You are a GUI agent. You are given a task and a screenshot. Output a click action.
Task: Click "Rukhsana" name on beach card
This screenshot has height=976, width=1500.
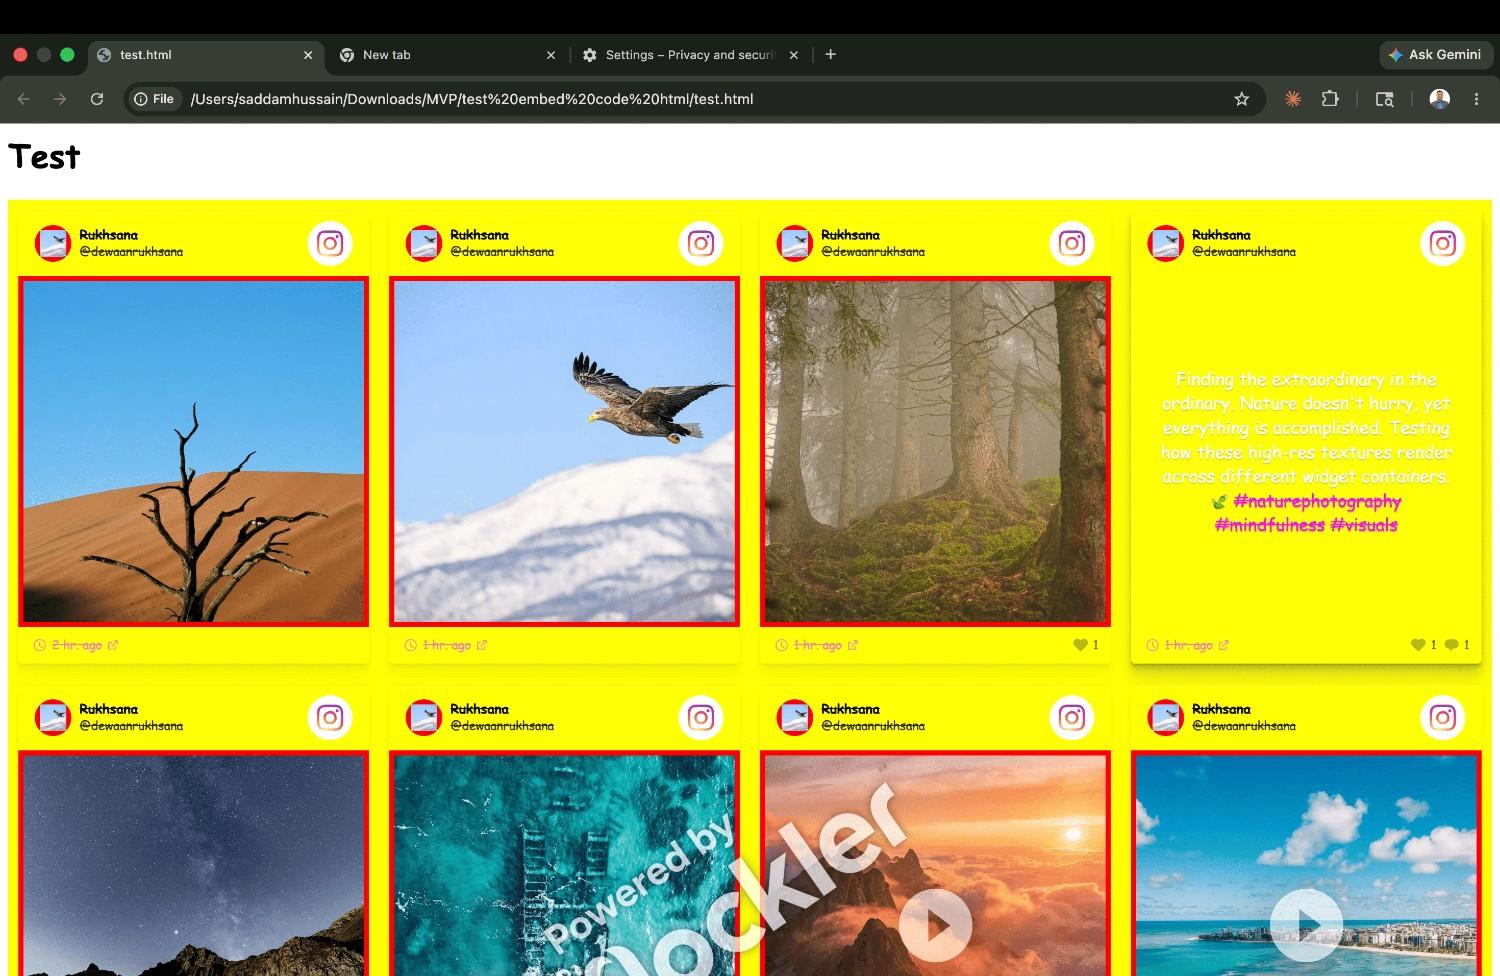1221,709
